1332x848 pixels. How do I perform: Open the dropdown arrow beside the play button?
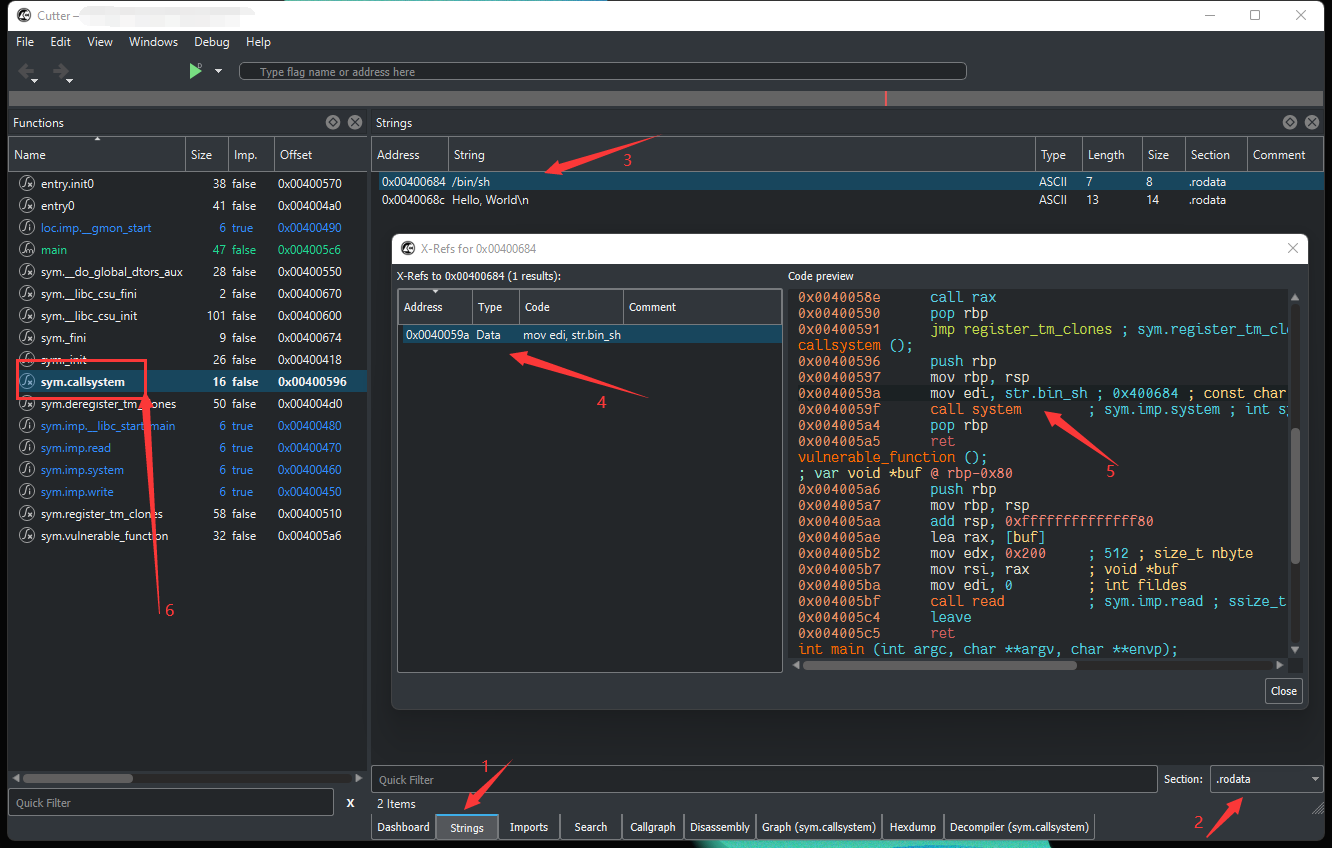(x=218, y=72)
